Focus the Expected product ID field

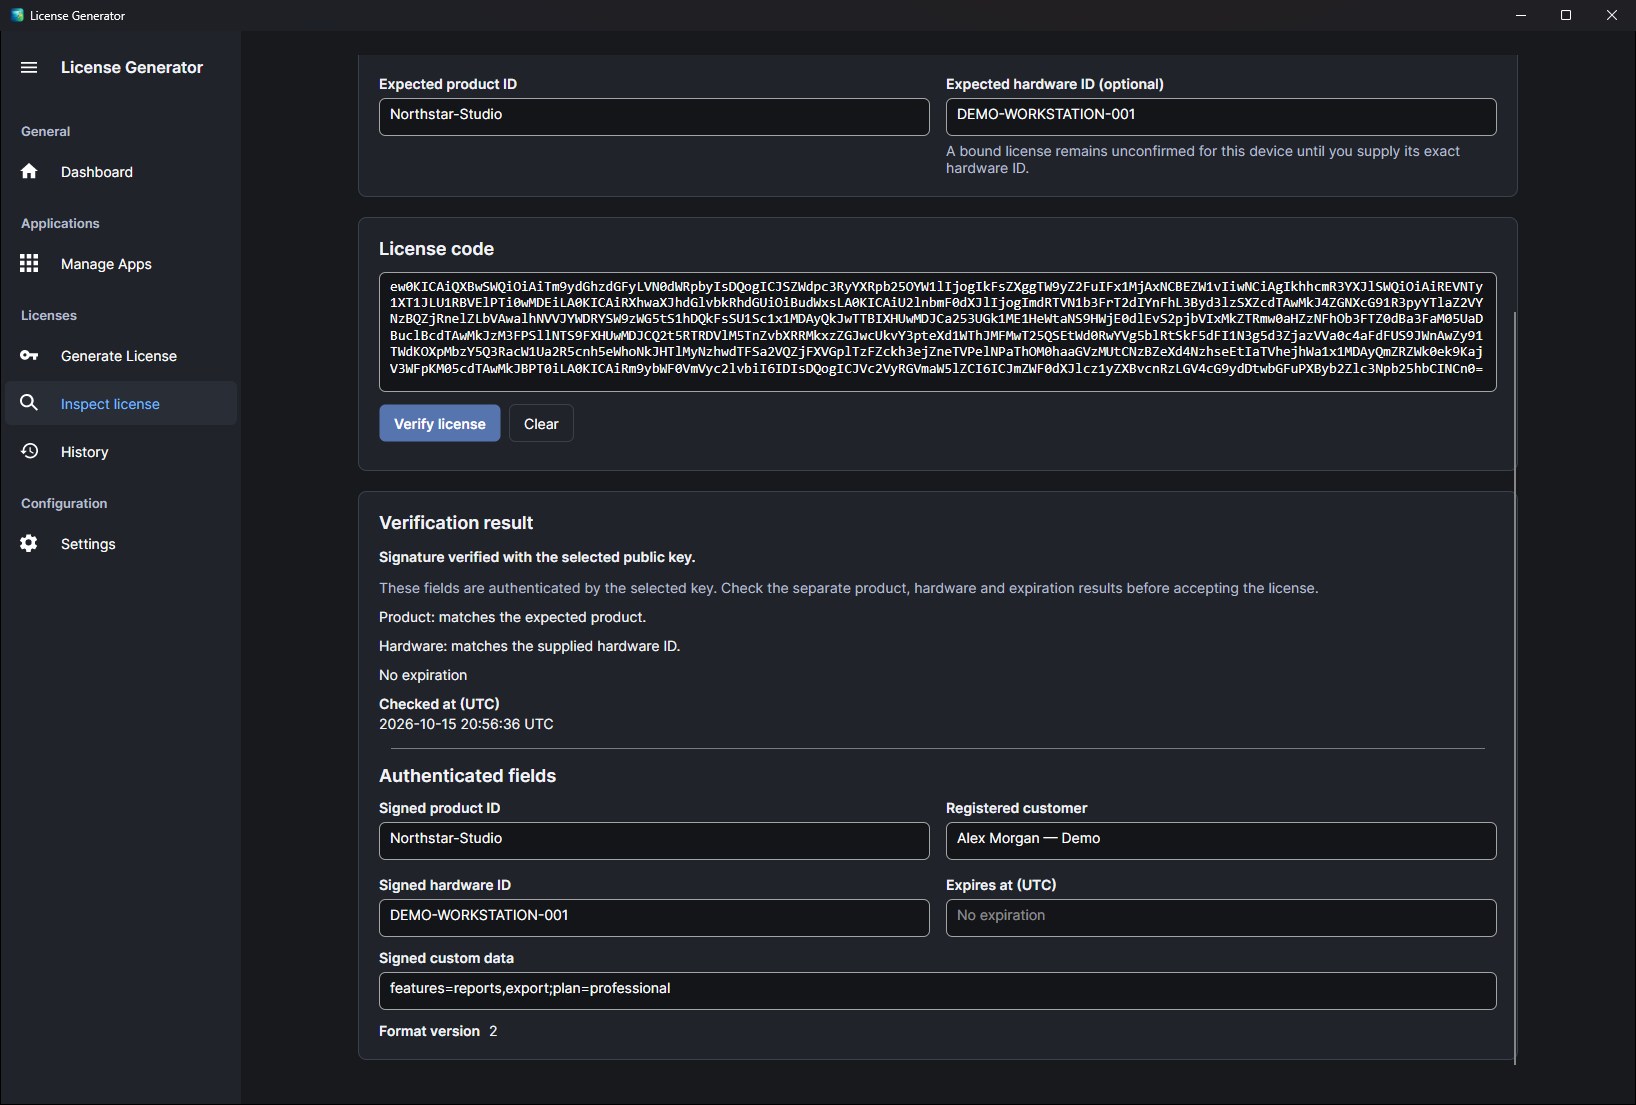[x=654, y=116]
